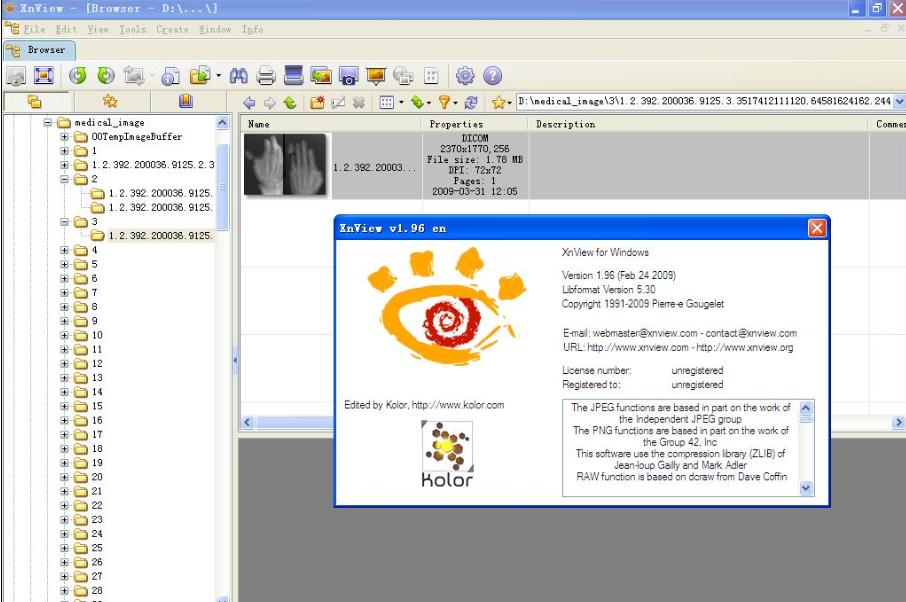Click the Print toolbar icon
This screenshot has width=906, height=602.
[x=266, y=76]
